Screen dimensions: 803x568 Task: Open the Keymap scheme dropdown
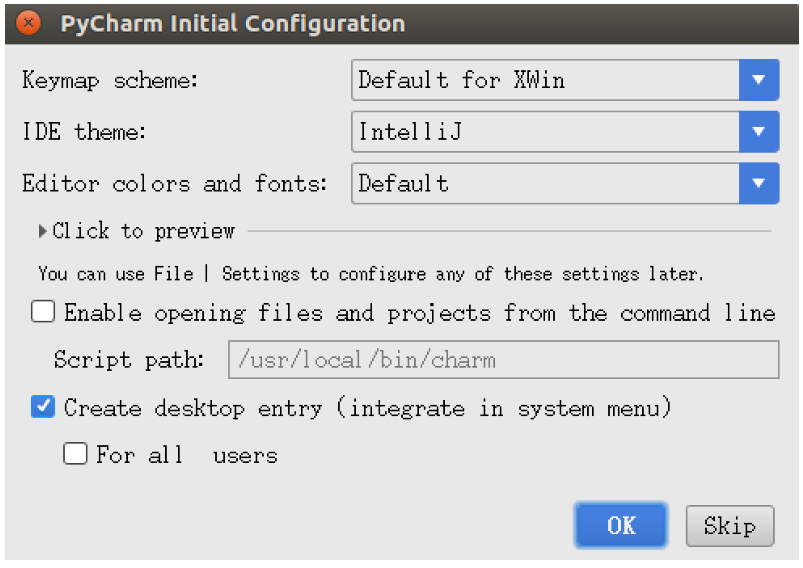tap(565, 80)
